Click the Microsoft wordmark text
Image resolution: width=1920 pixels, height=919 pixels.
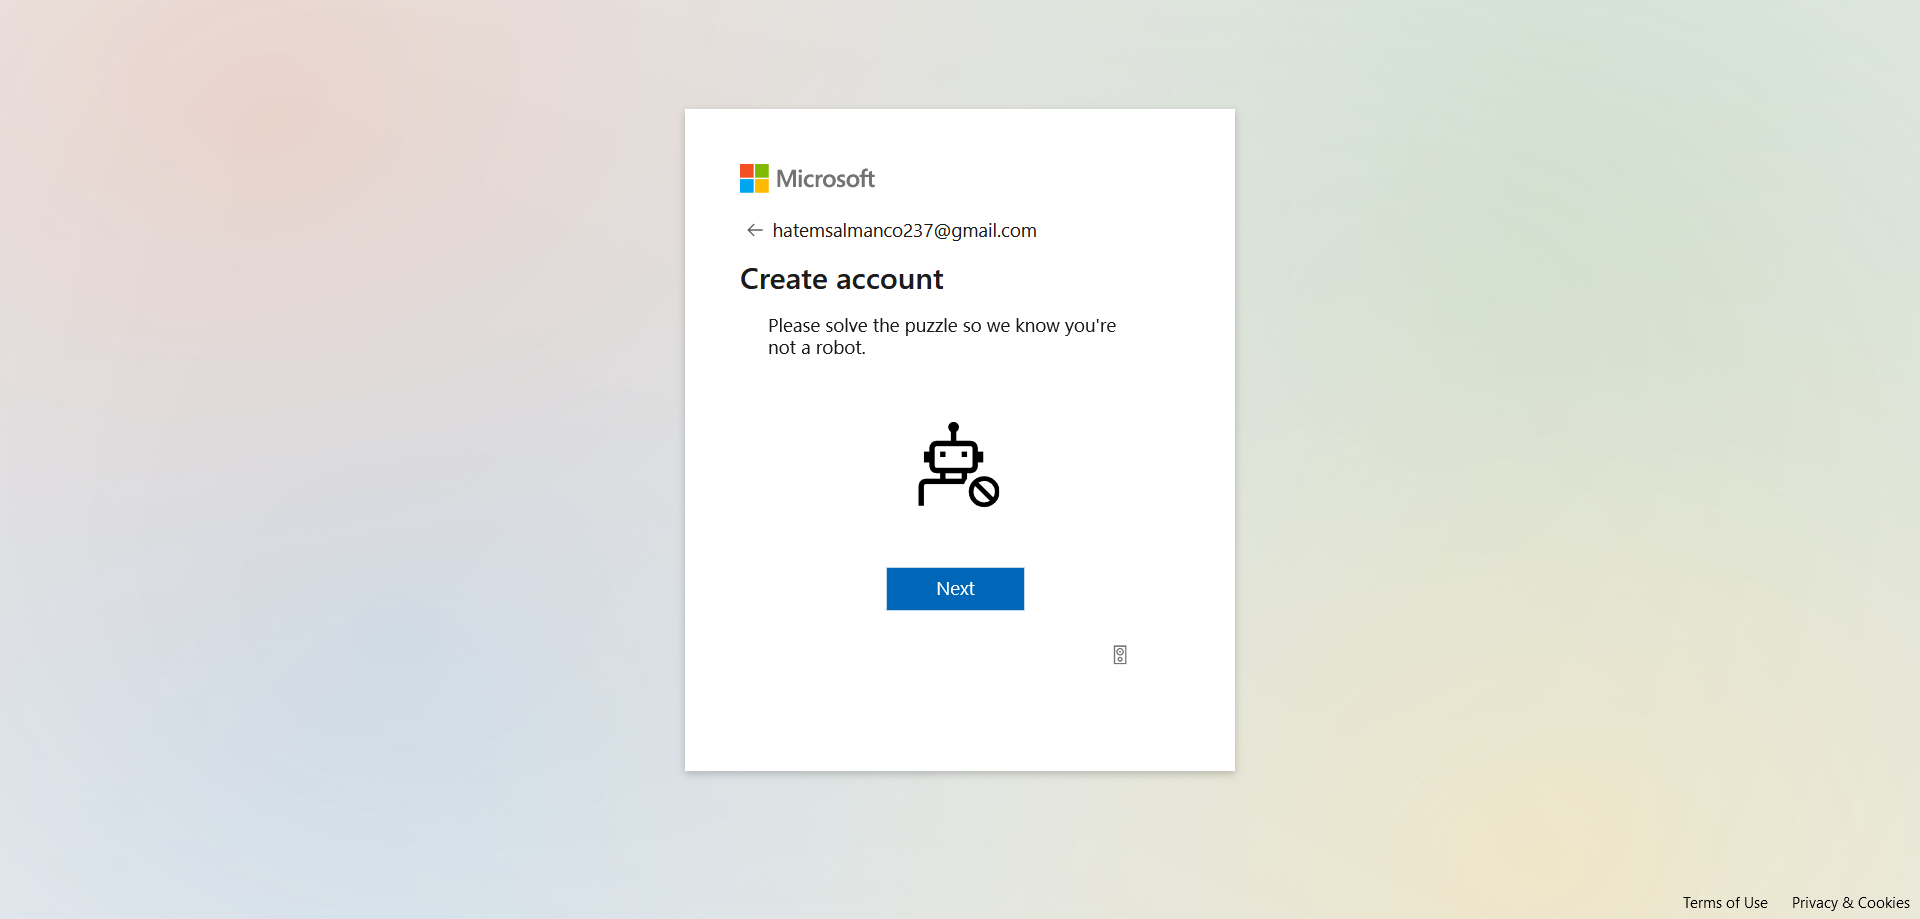pyautogui.click(x=825, y=179)
